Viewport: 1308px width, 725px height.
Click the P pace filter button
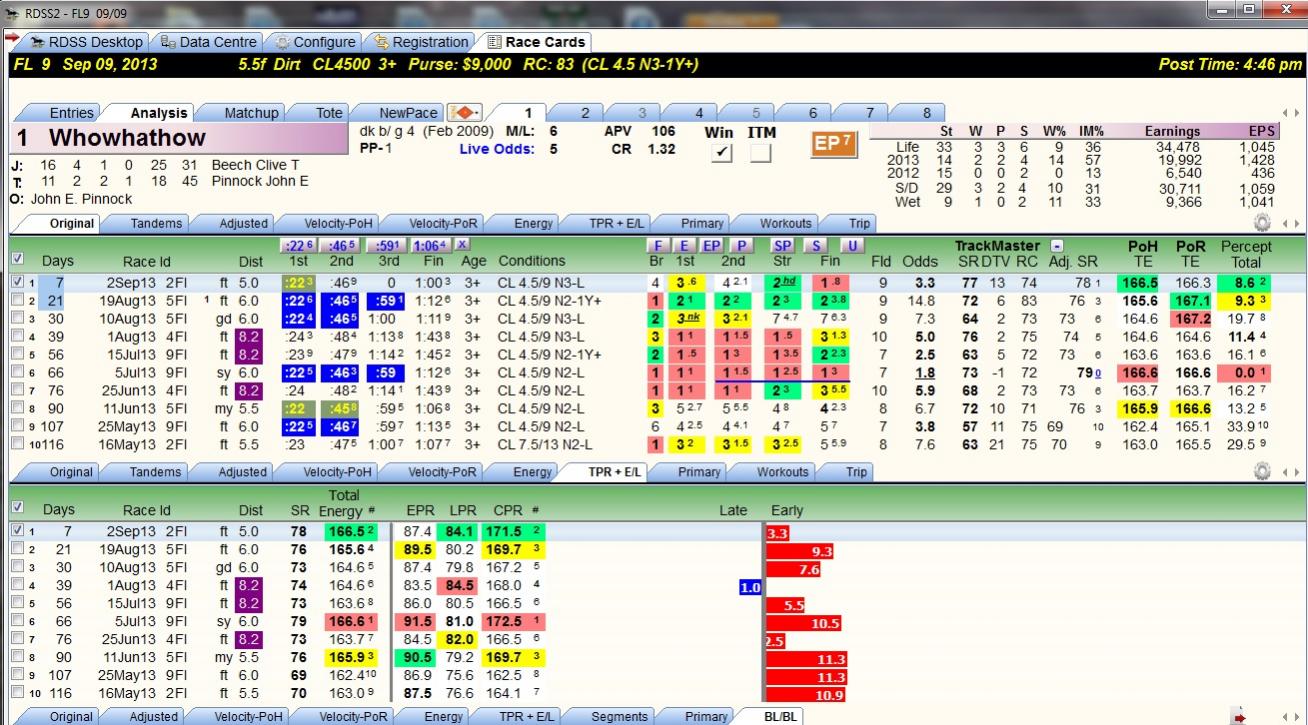(x=741, y=245)
